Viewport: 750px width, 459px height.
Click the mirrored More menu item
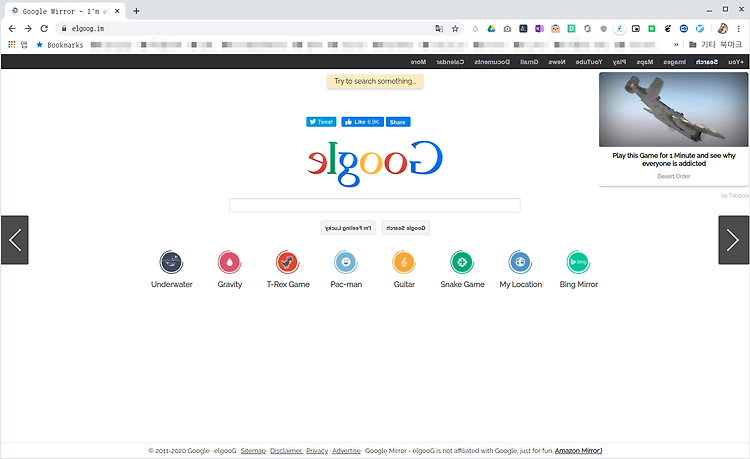coord(418,62)
